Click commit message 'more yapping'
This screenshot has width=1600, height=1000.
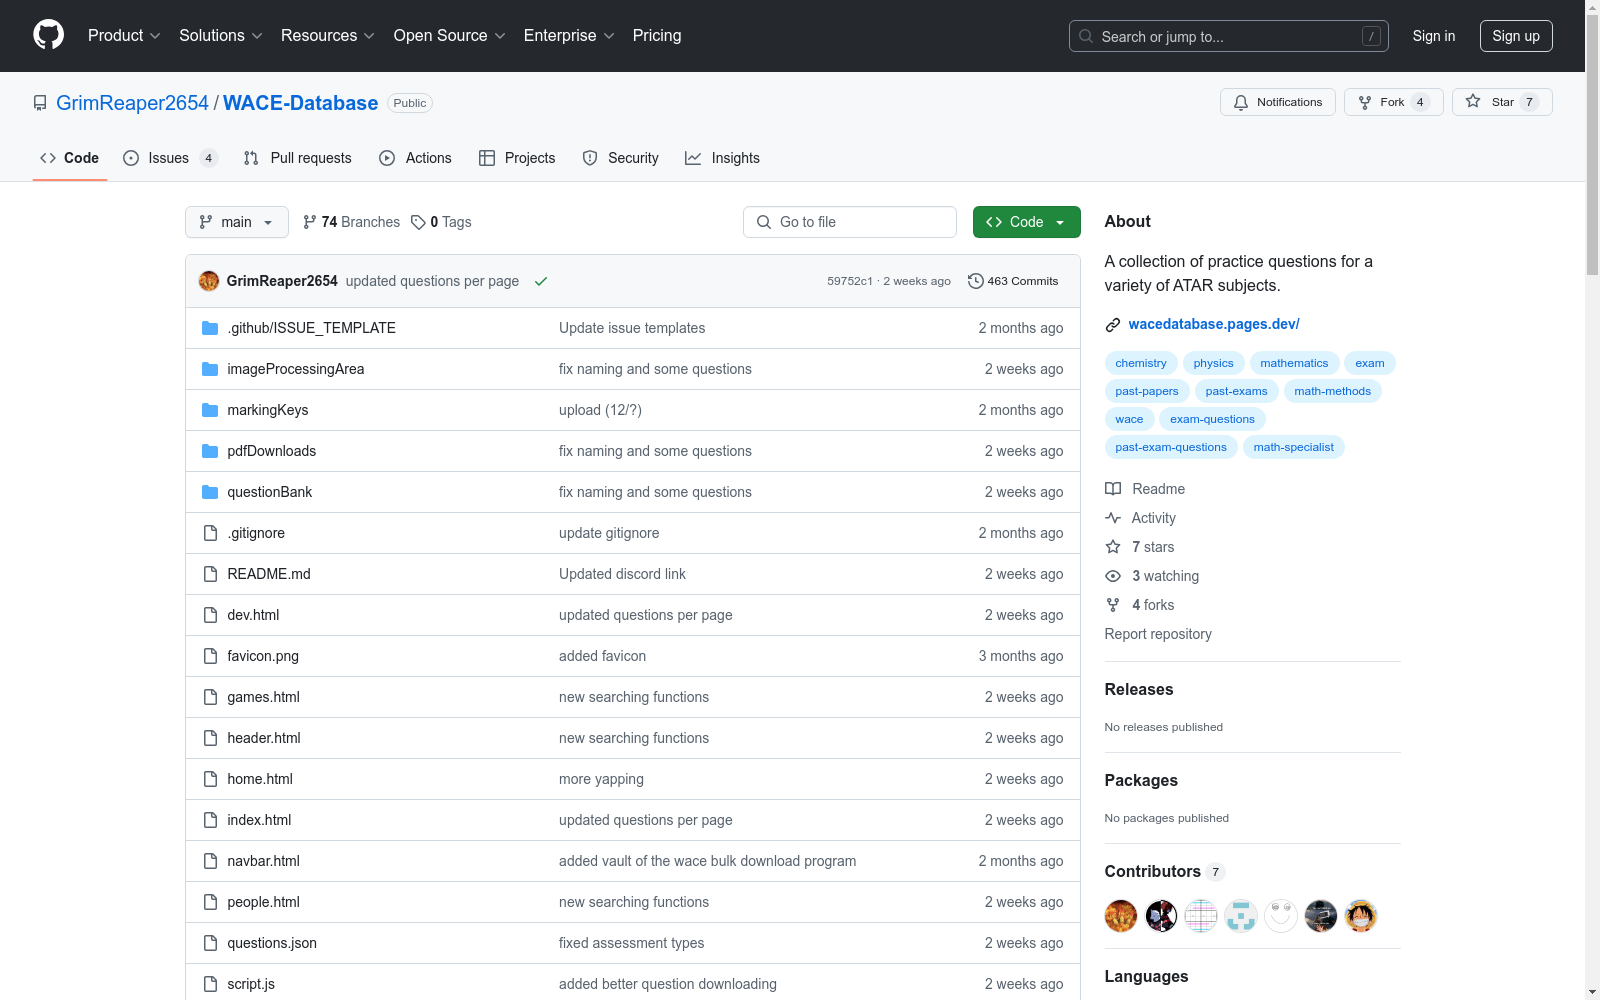coord(601,779)
